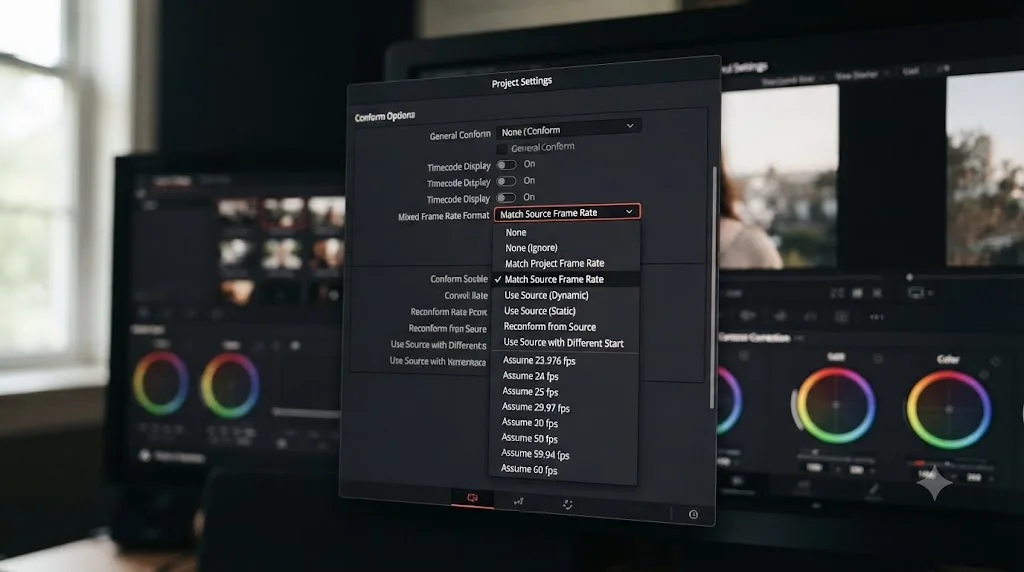Click the Mixed Frame Rate Format label
1024x572 pixels.
[x=443, y=216]
